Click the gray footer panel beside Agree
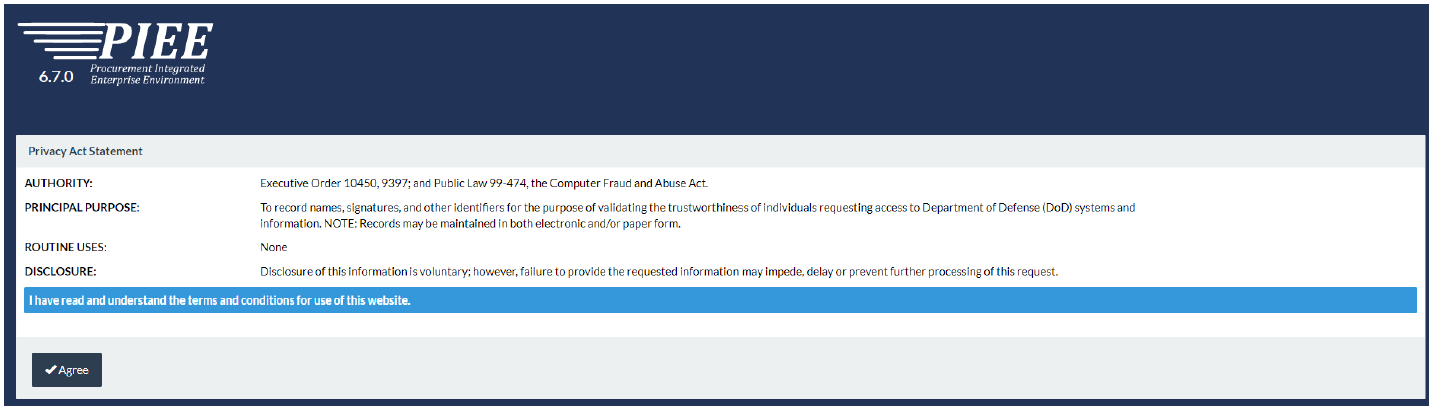 tap(760, 369)
